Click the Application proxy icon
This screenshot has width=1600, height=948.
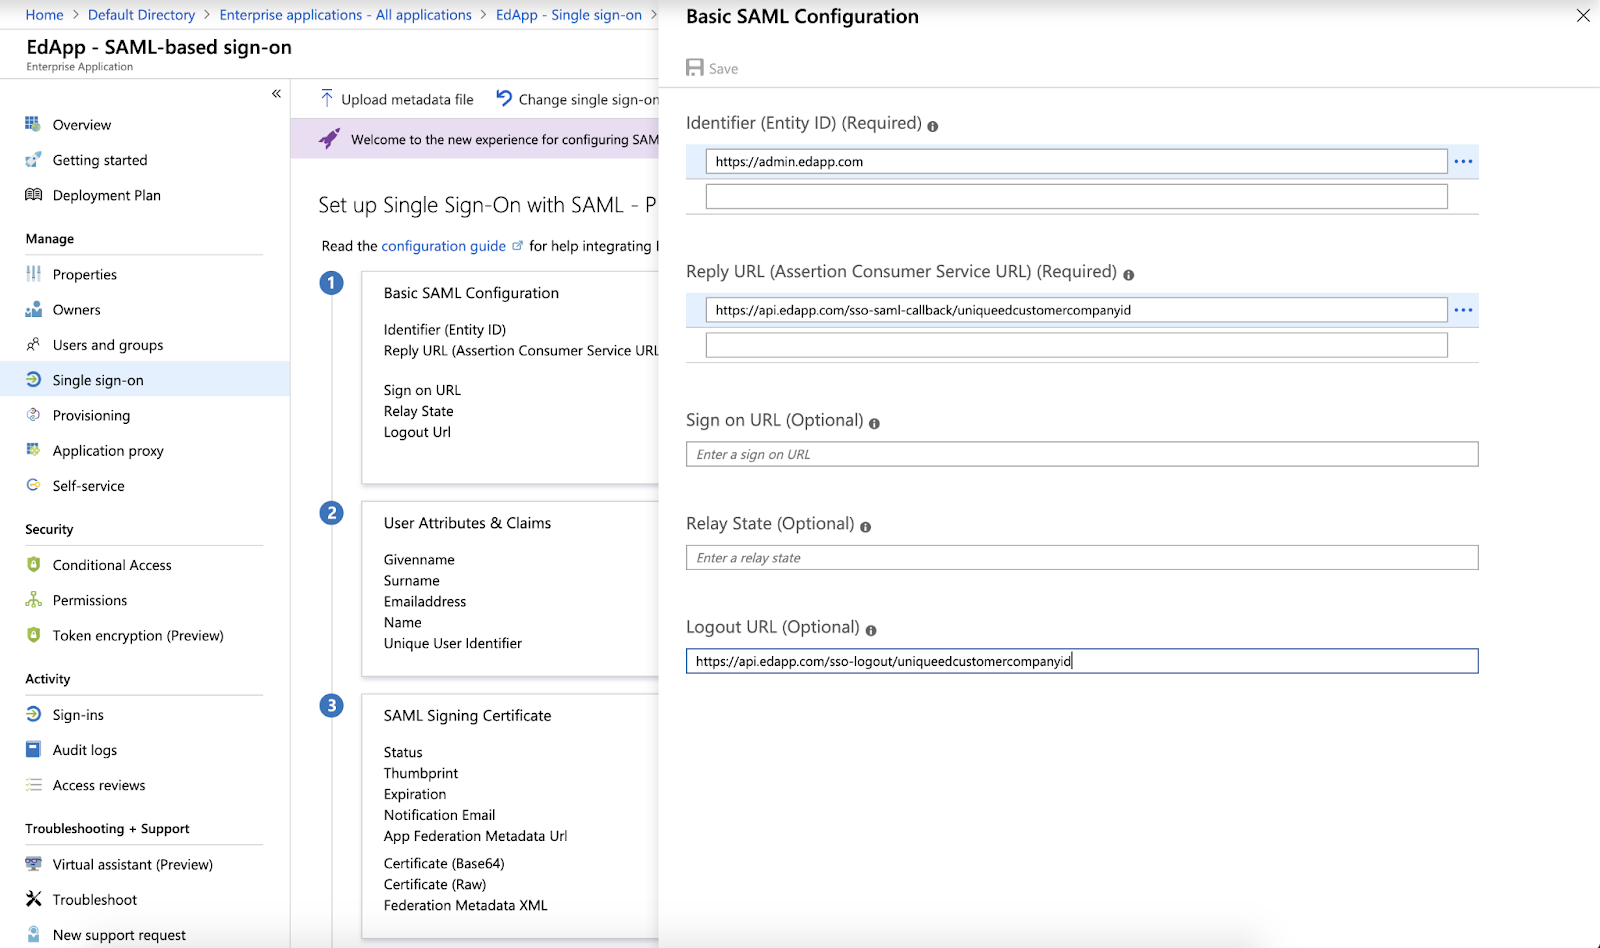(x=33, y=450)
